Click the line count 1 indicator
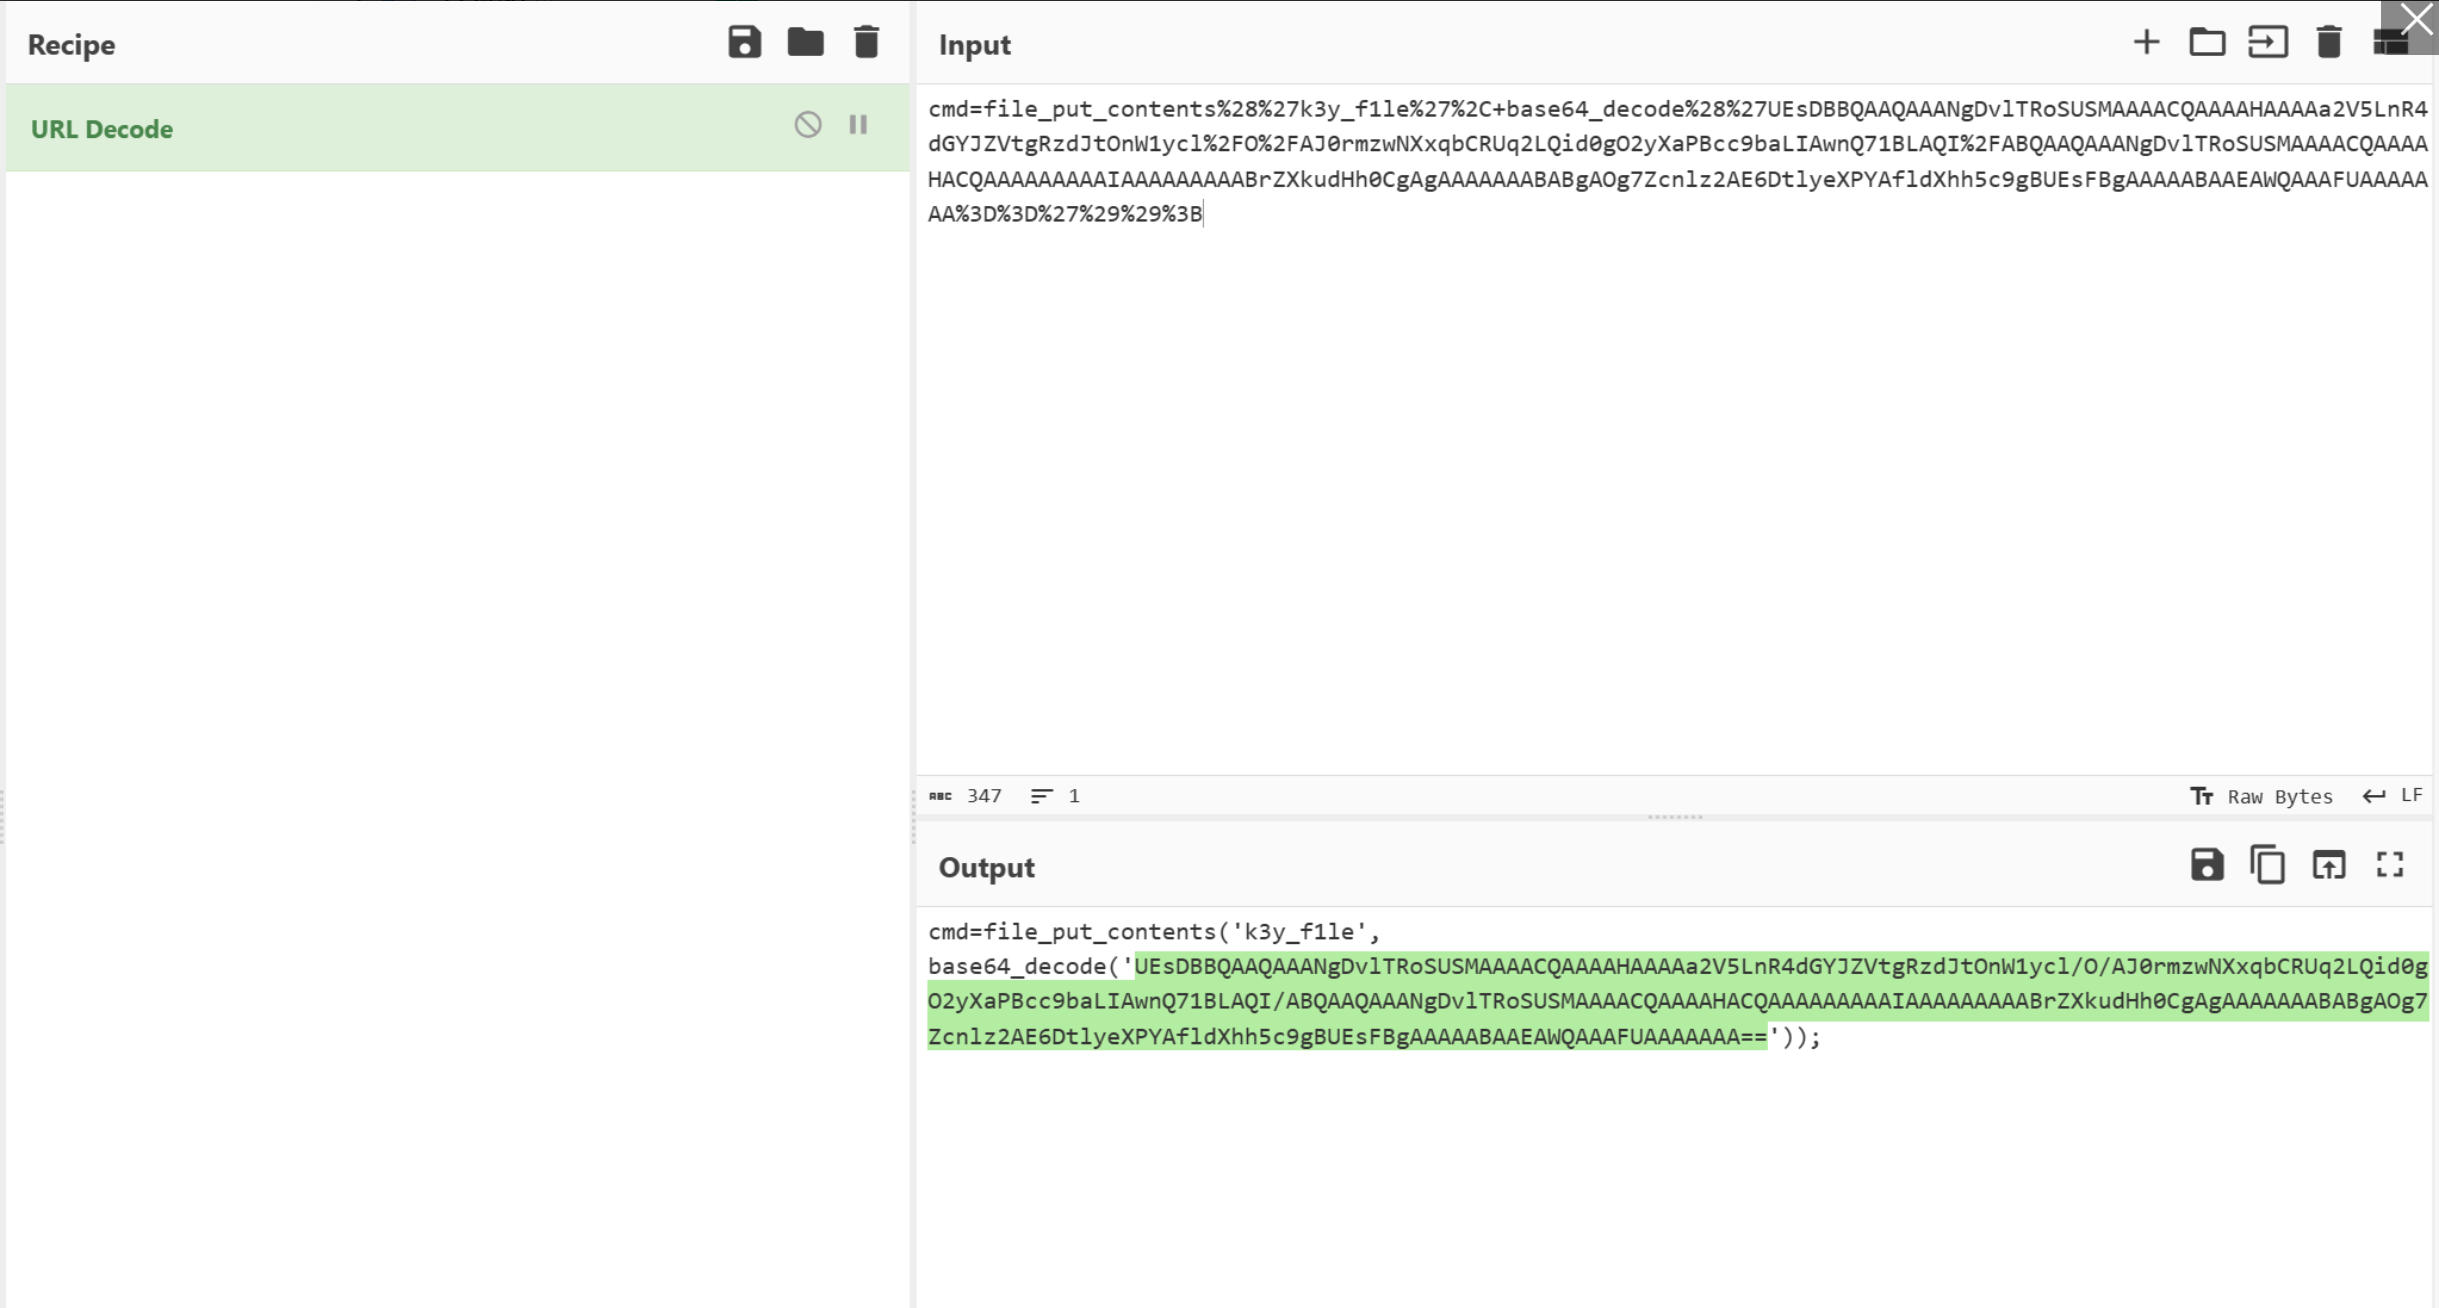Viewport: 2439px width, 1308px height. [x=1055, y=796]
